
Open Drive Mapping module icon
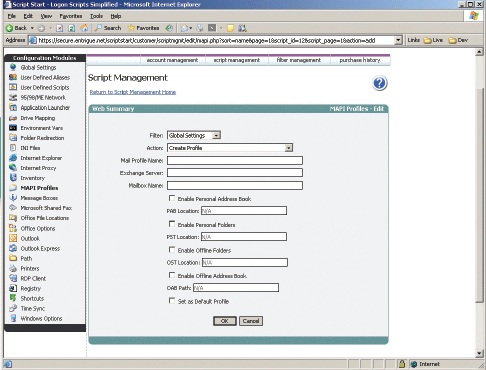(x=13, y=118)
